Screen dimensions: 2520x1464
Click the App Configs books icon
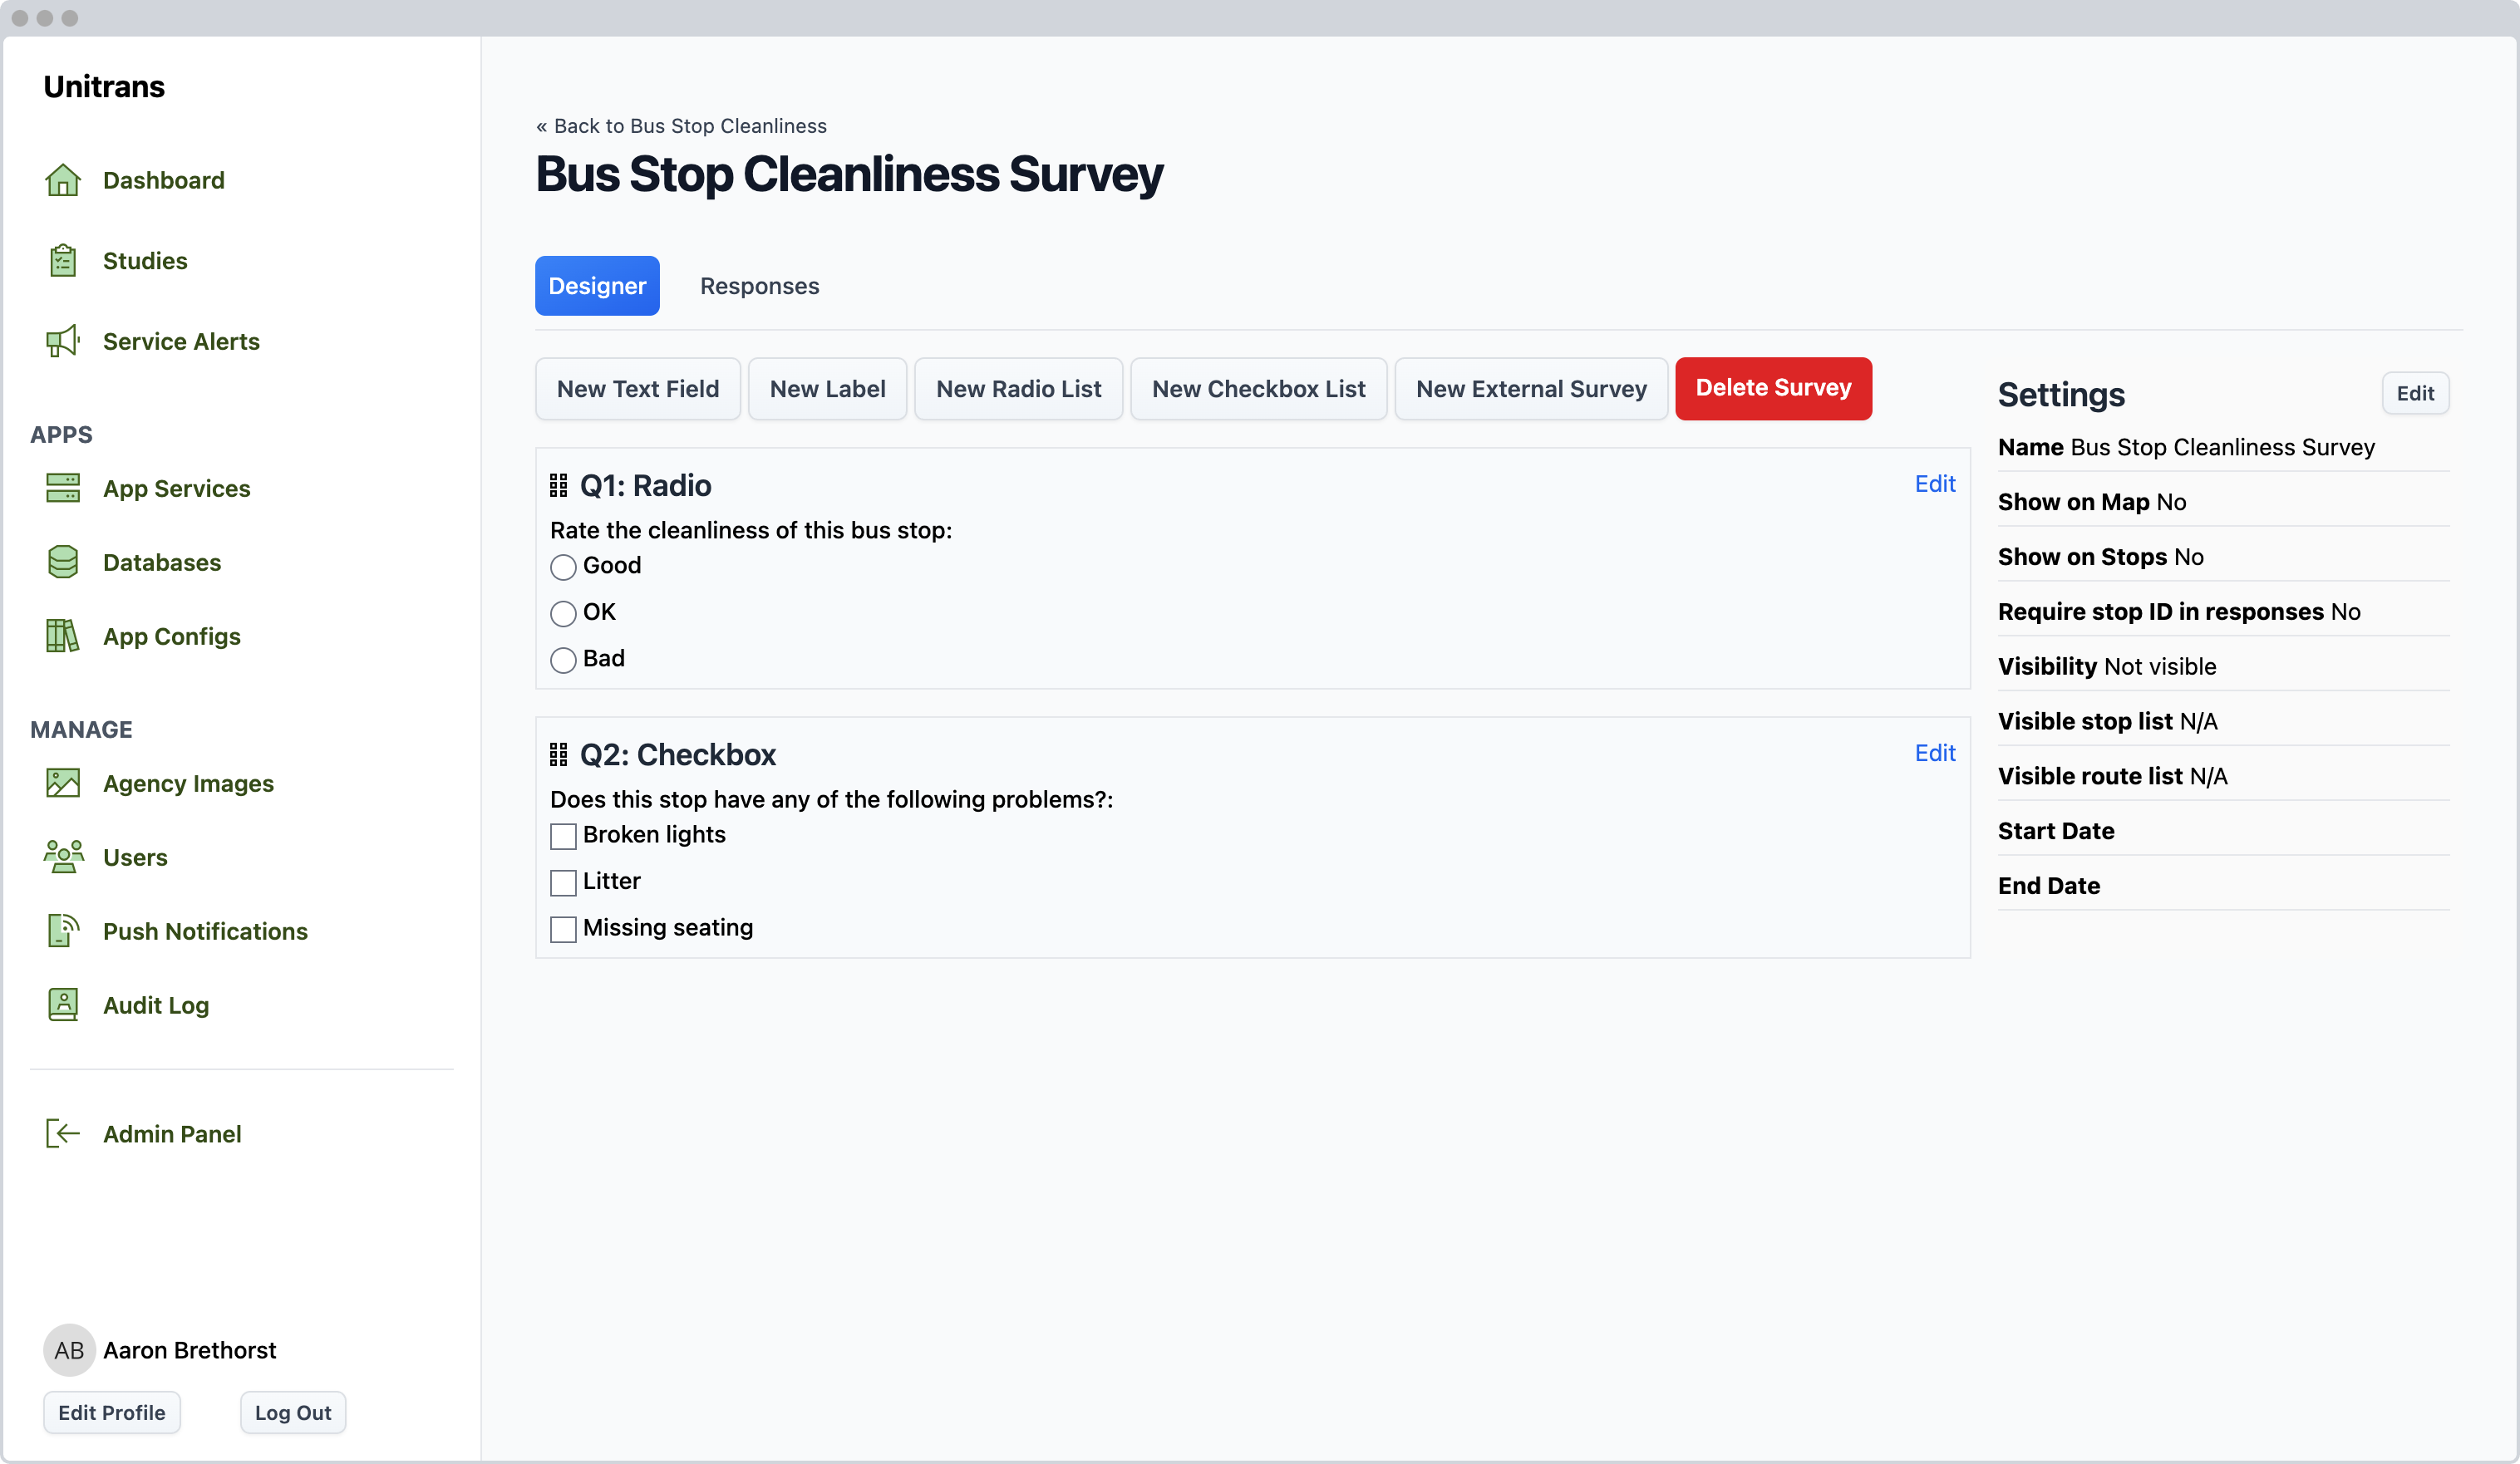click(x=63, y=636)
